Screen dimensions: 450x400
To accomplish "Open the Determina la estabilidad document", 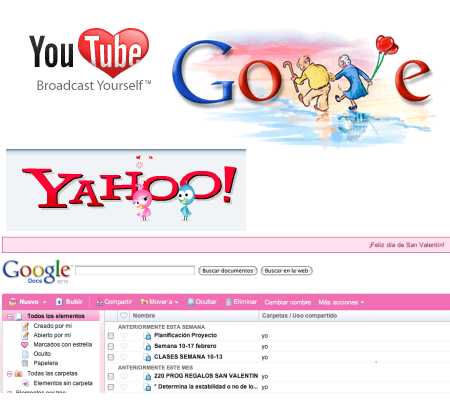I will click(x=206, y=387).
